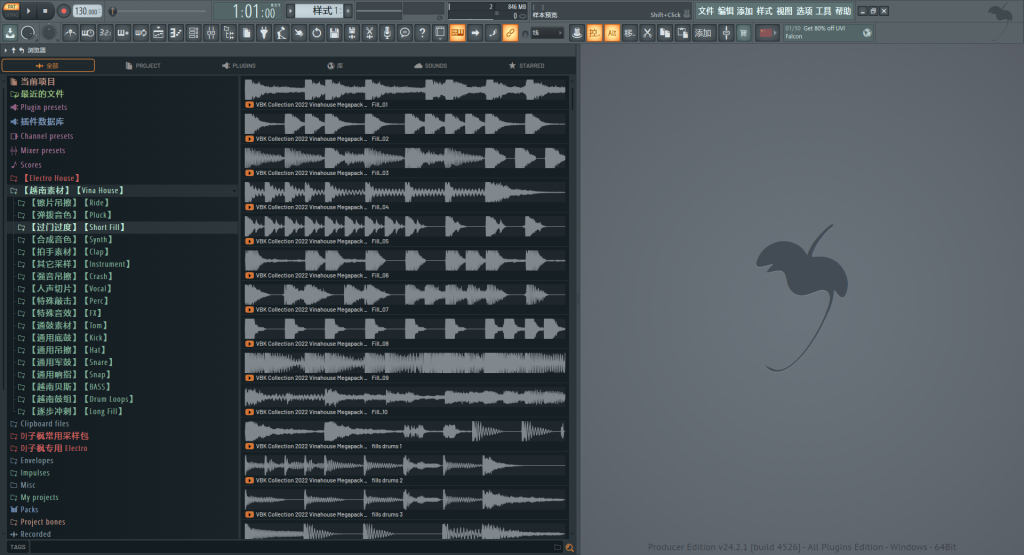Image resolution: width=1024 pixels, height=555 pixels.
Task: Click the undo history circular arrow icon
Action: coord(317,33)
